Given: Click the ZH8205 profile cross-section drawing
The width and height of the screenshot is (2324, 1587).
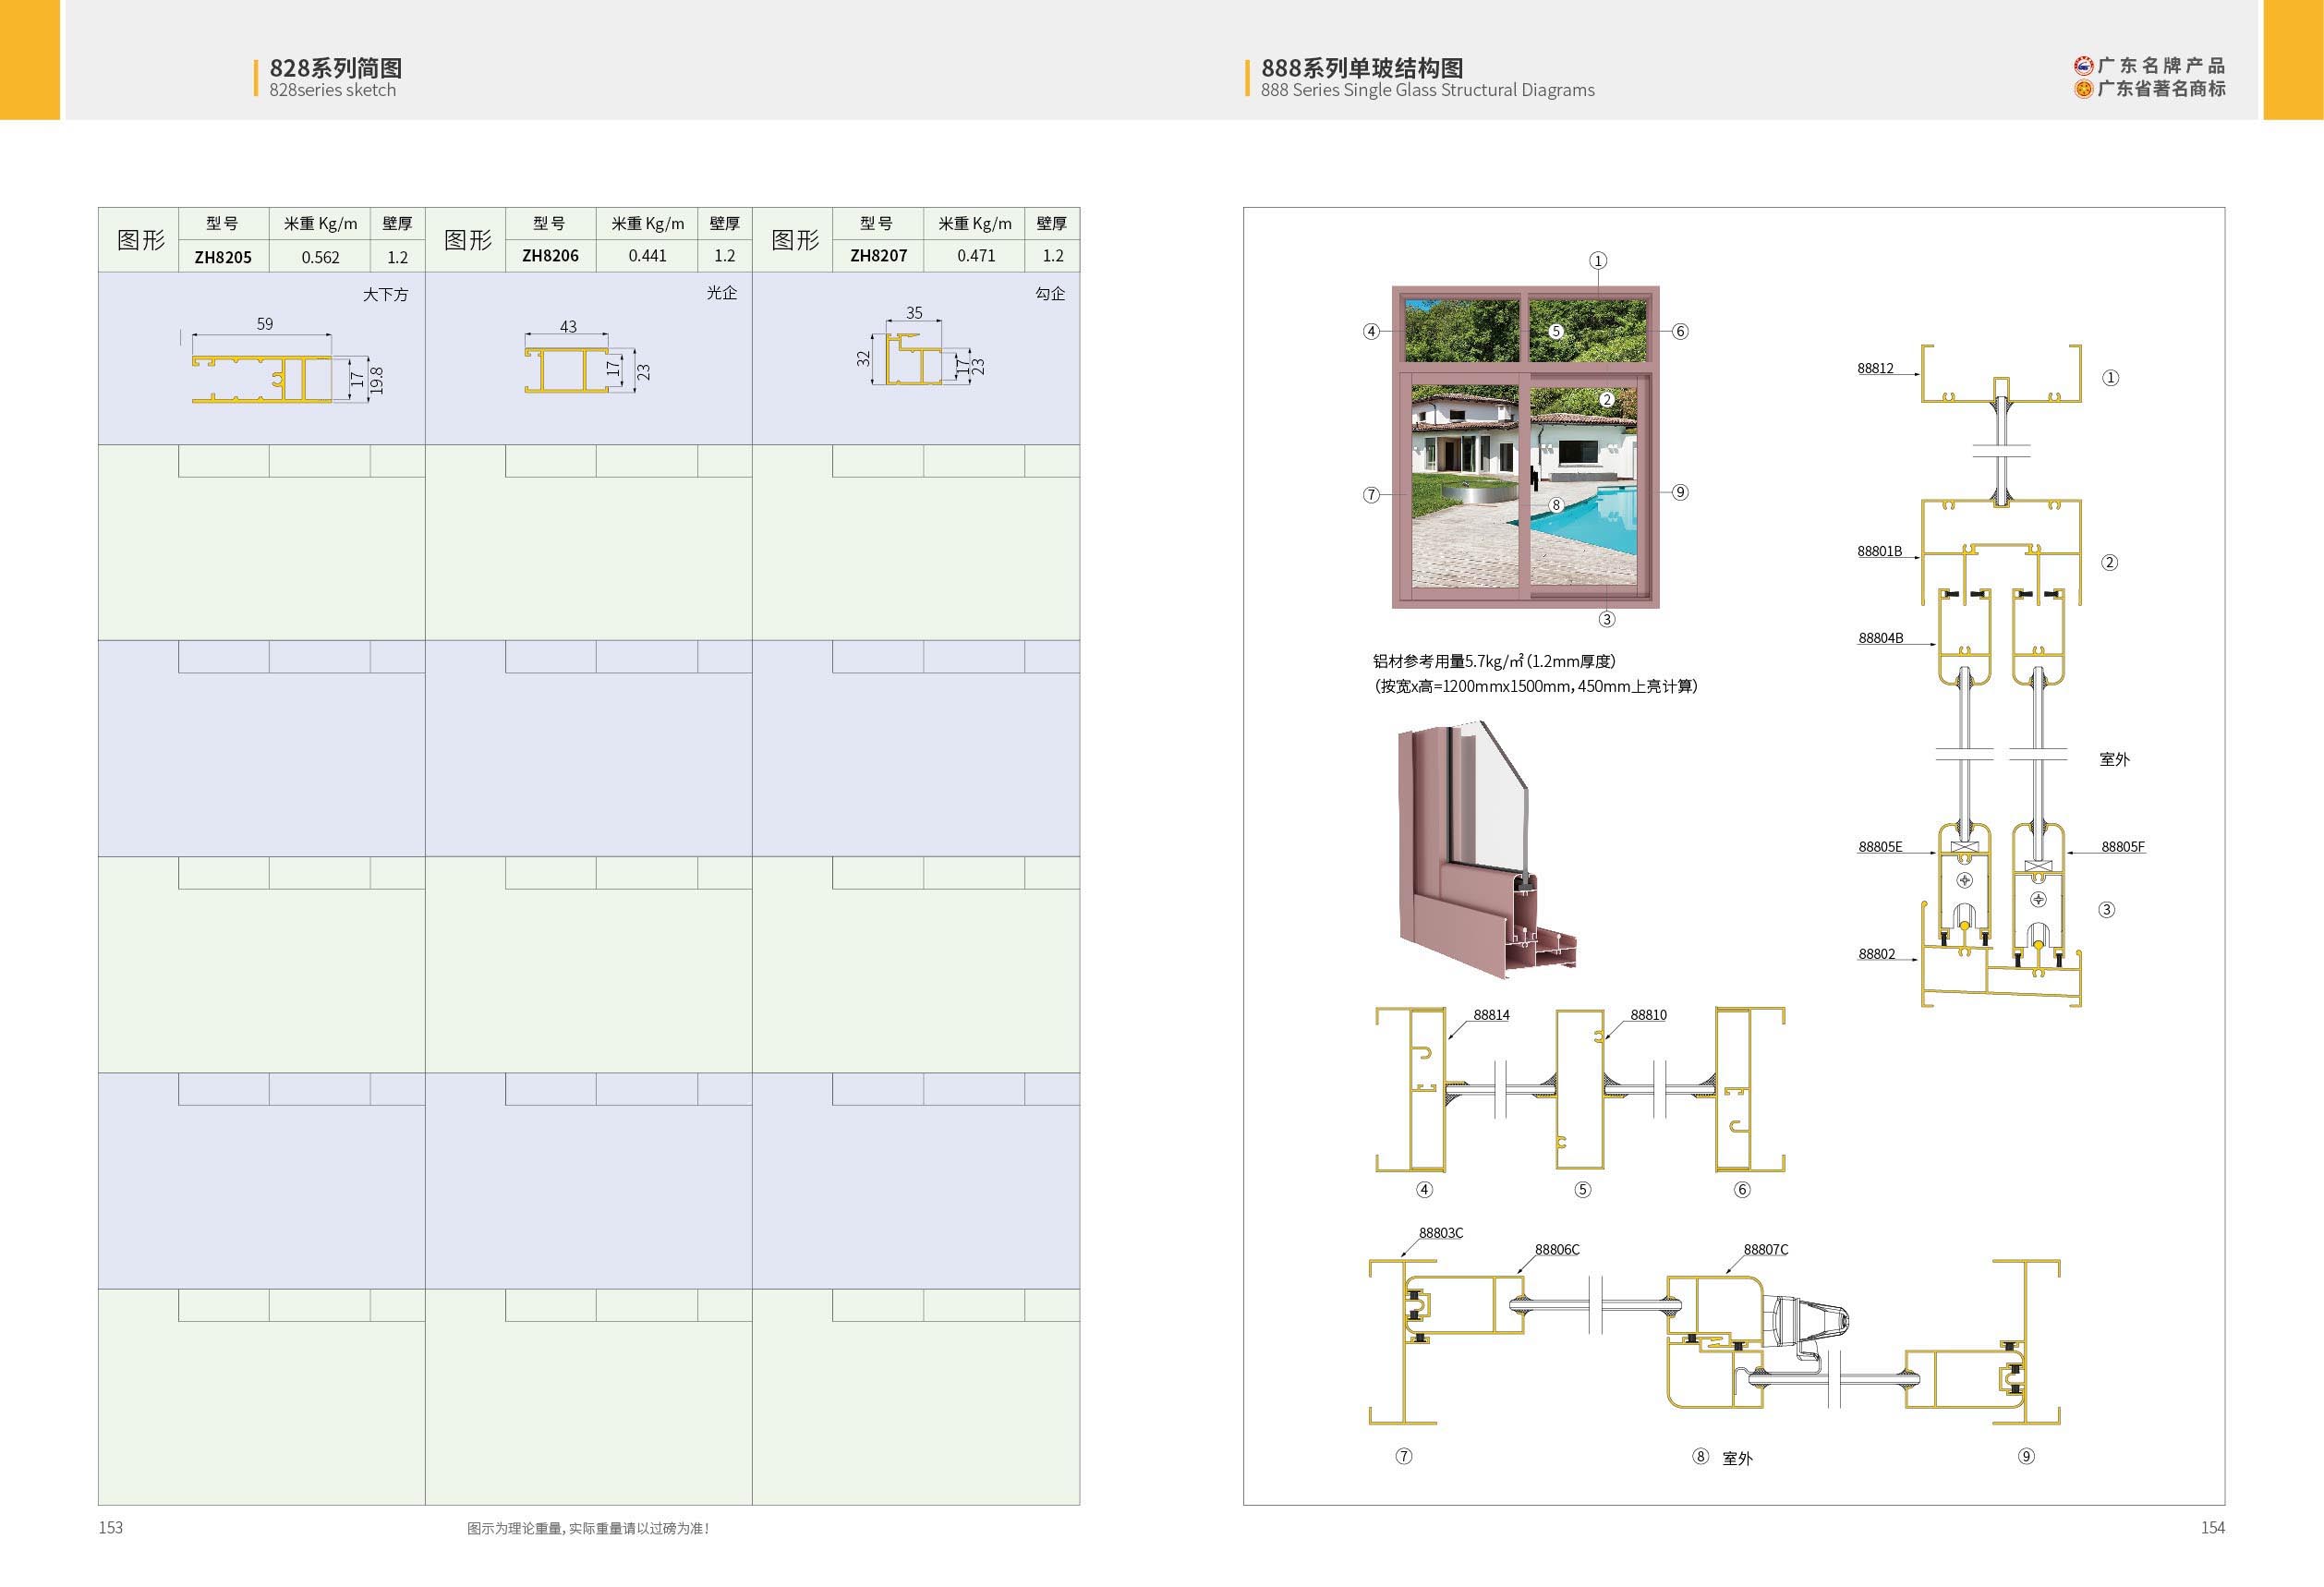Looking at the screenshot, I should pyautogui.click(x=261, y=379).
